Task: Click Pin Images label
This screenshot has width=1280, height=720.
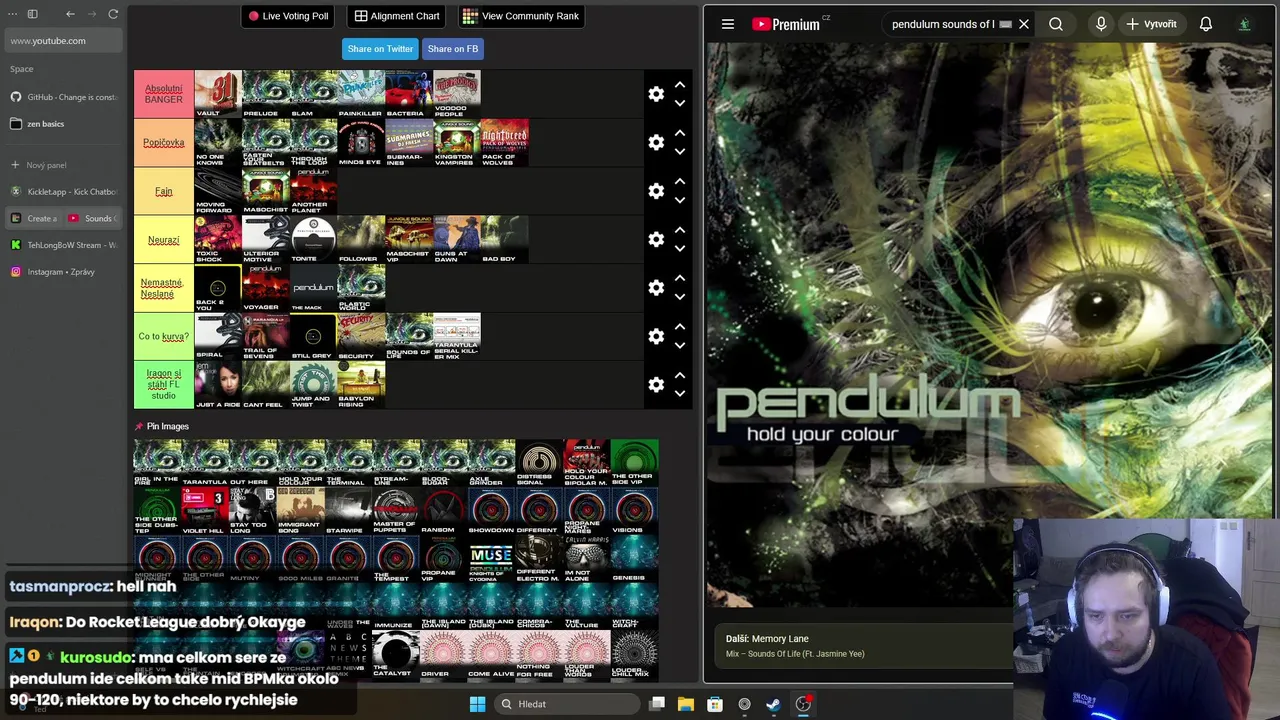Action: pos(167,426)
